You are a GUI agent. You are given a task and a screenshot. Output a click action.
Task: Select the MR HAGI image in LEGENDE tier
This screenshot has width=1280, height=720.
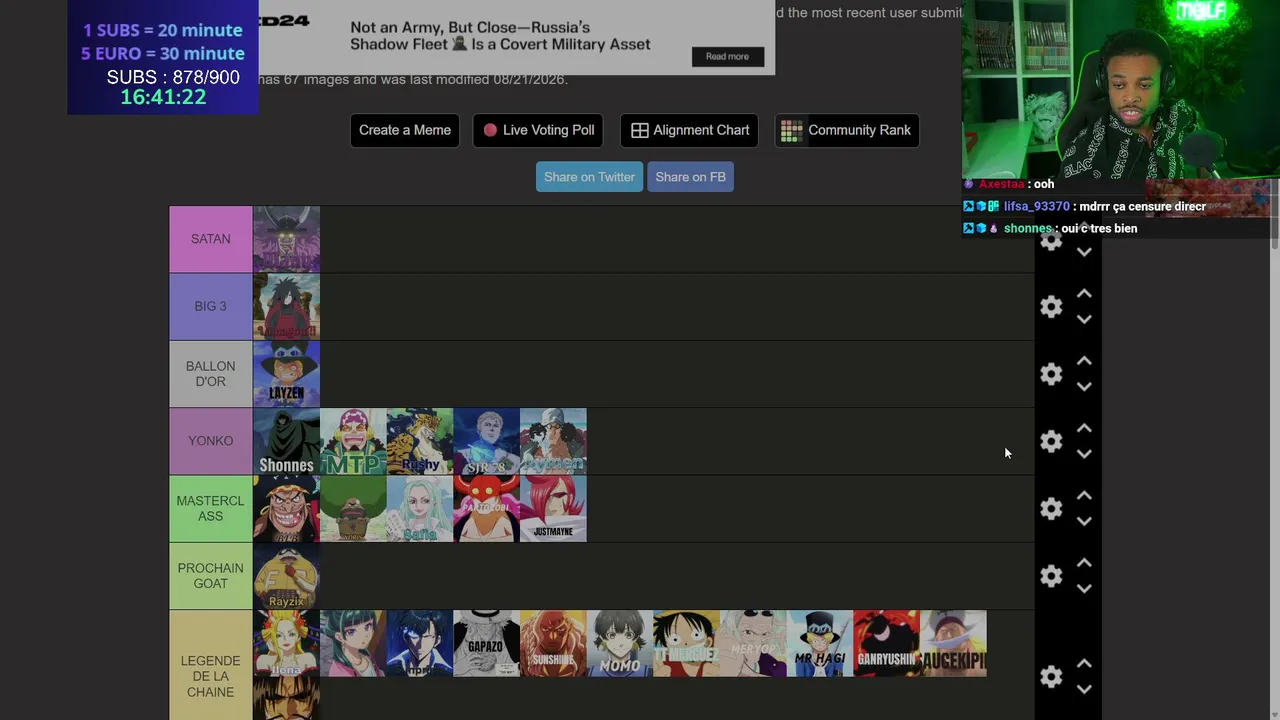coord(820,643)
